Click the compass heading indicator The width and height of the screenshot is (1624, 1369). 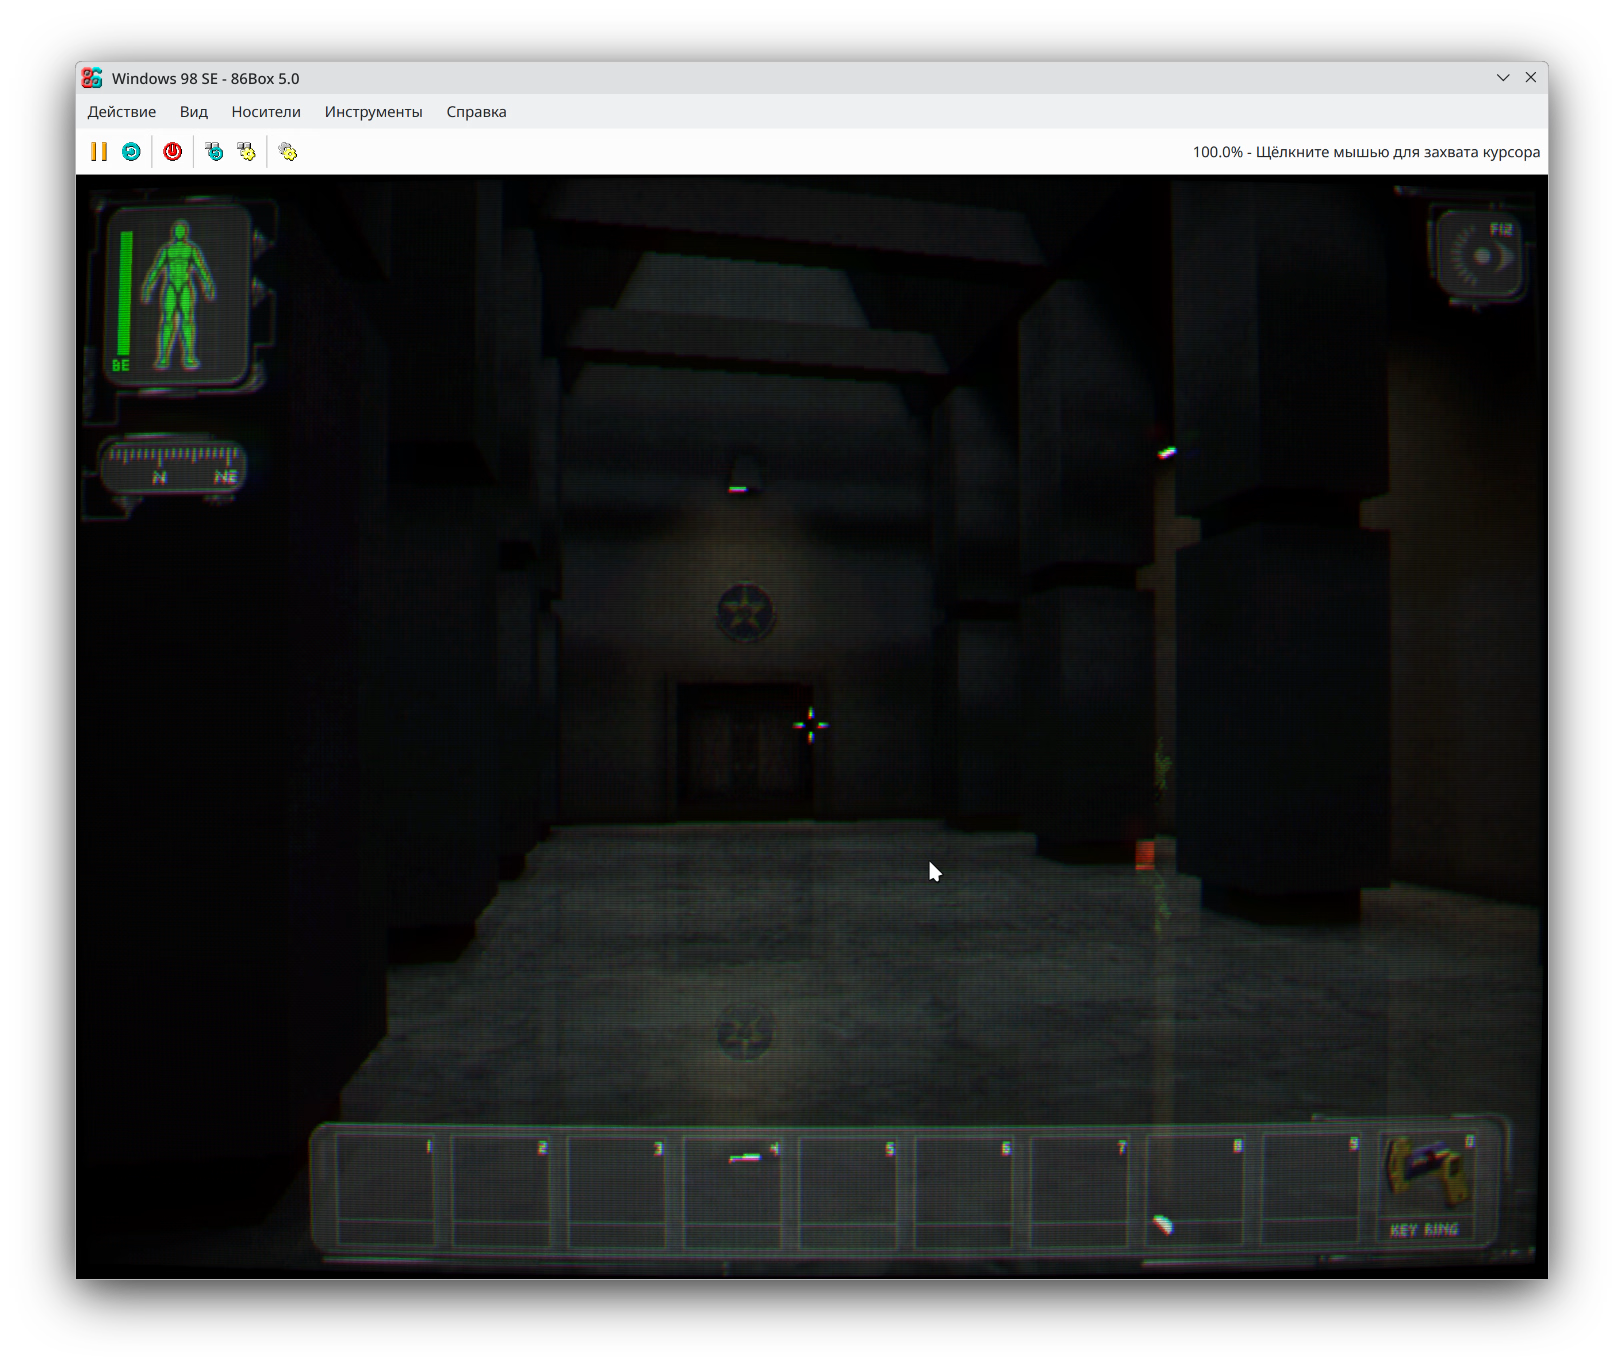pyautogui.click(x=172, y=465)
